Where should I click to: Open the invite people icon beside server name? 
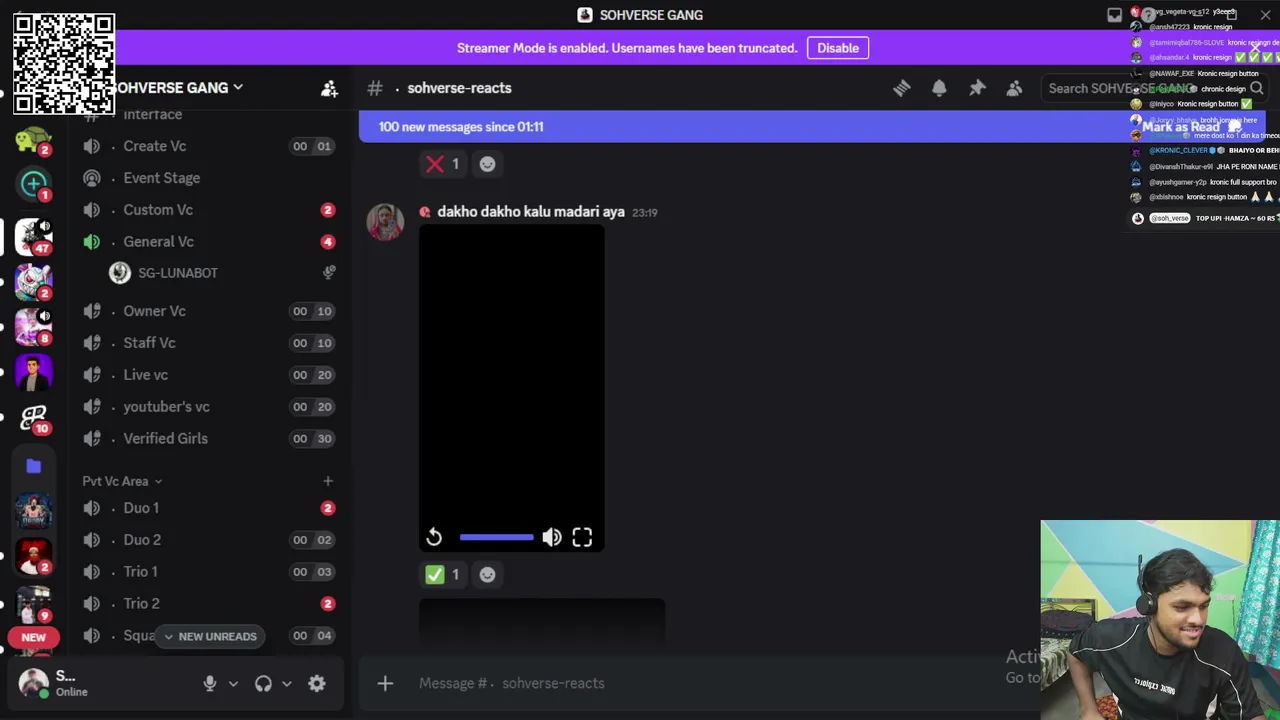(329, 88)
